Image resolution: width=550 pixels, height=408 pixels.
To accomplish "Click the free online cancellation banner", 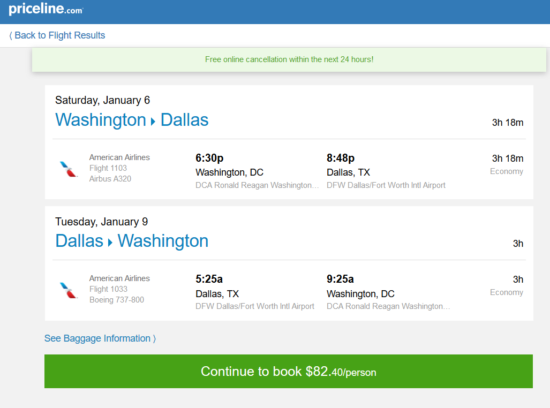I will pos(289,60).
